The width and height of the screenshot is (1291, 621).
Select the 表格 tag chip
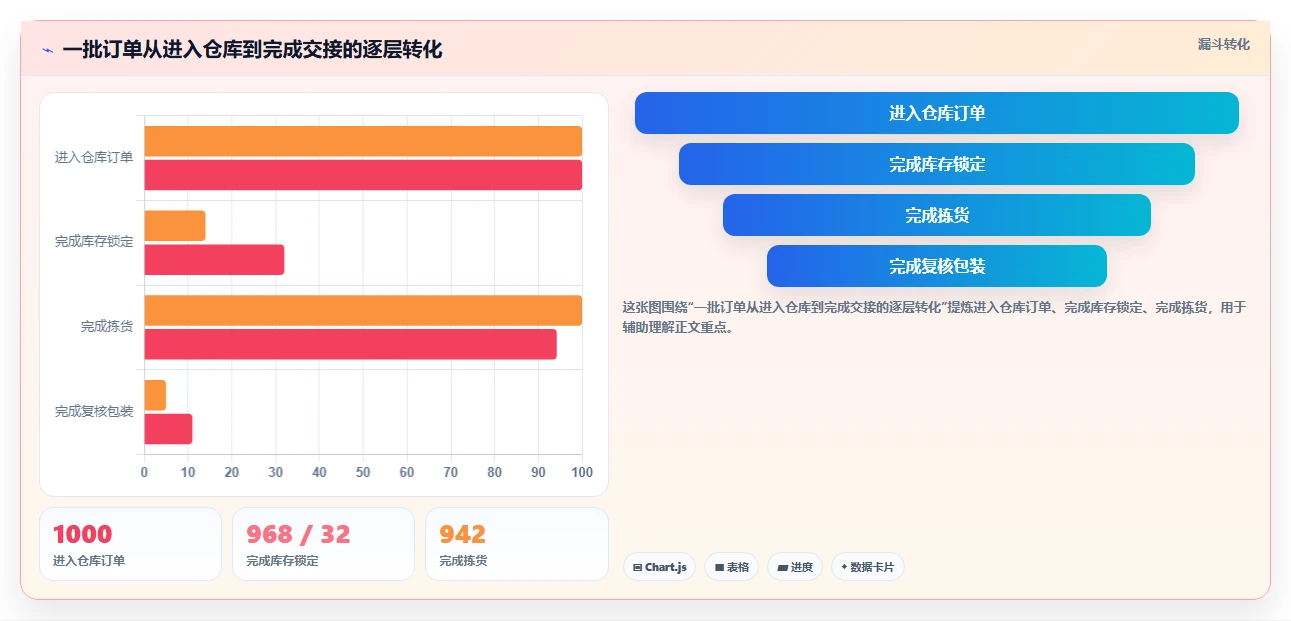click(732, 567)
